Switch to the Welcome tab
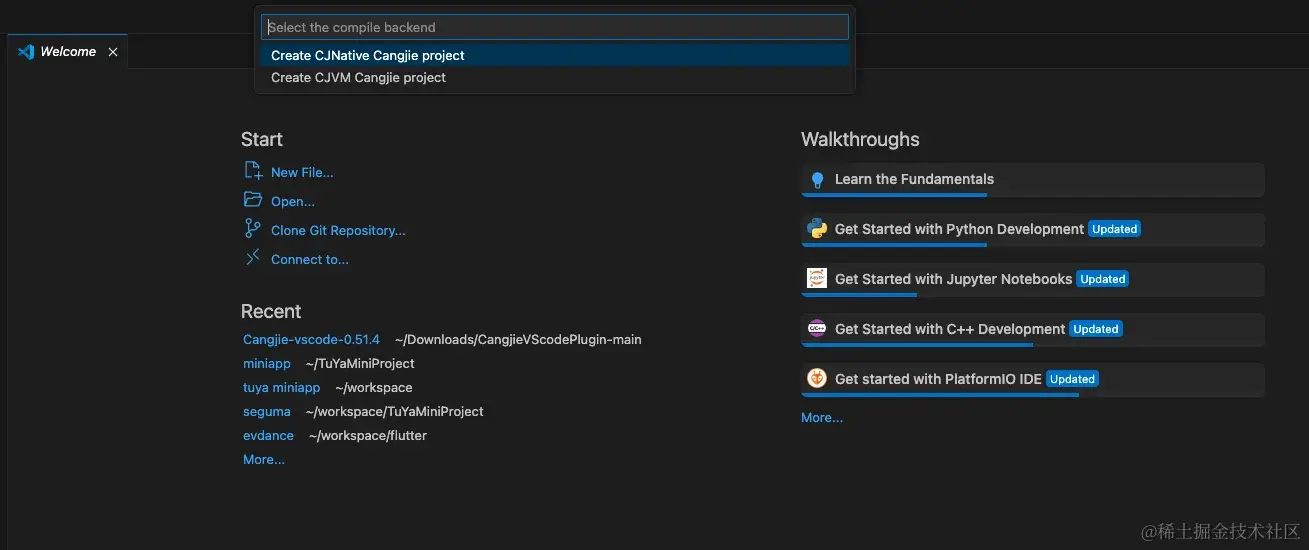 coord(67,52)
